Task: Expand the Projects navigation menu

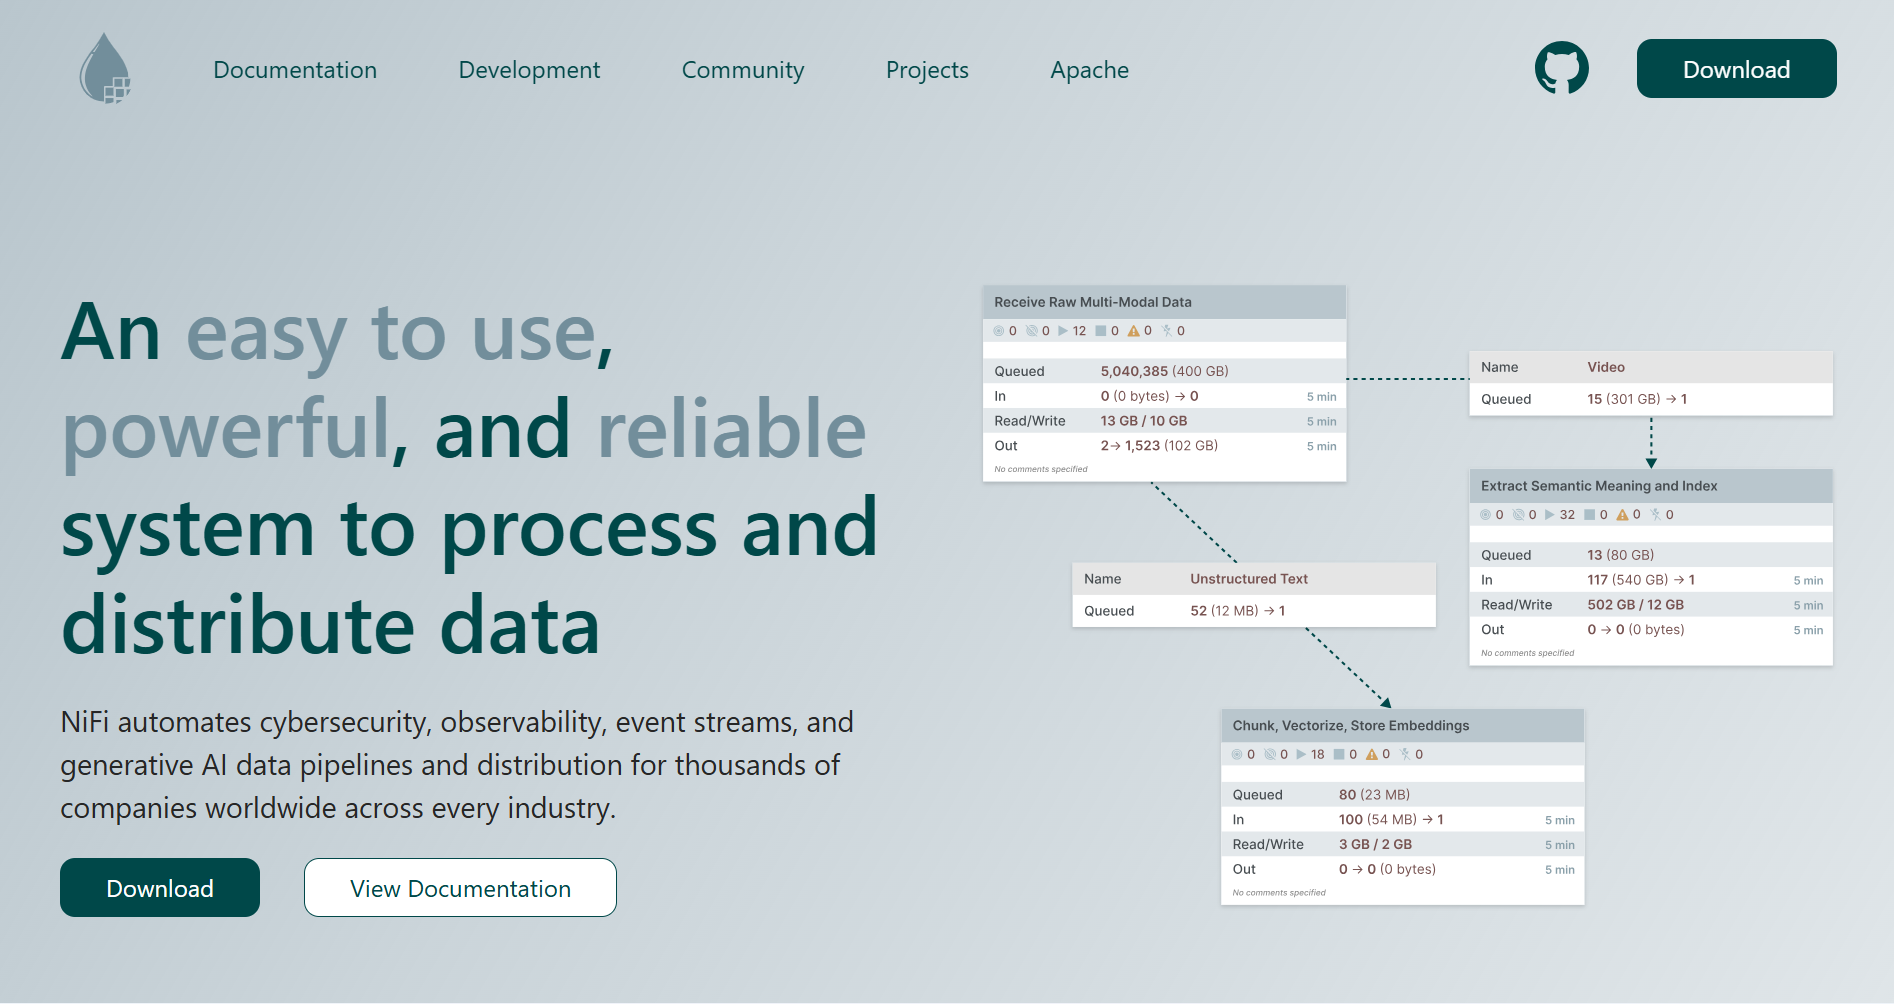Action: point(927,70)
